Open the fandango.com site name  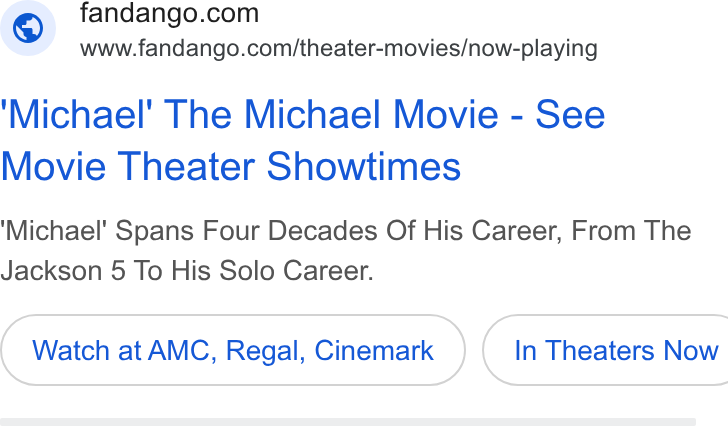tap(169, 13)
